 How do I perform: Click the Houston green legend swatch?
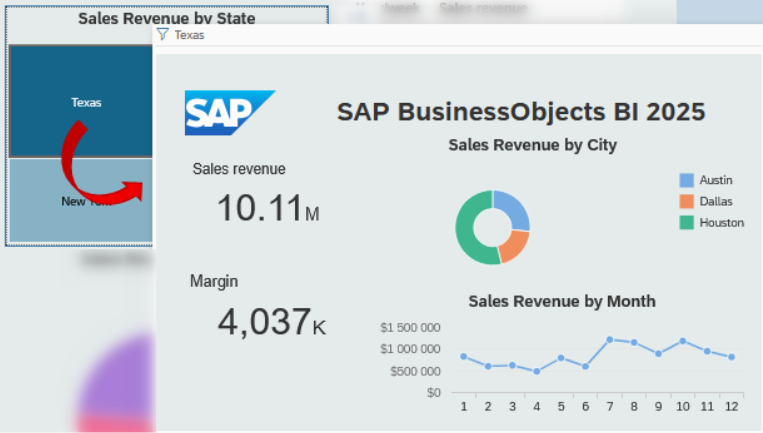(x=686, y=222)
